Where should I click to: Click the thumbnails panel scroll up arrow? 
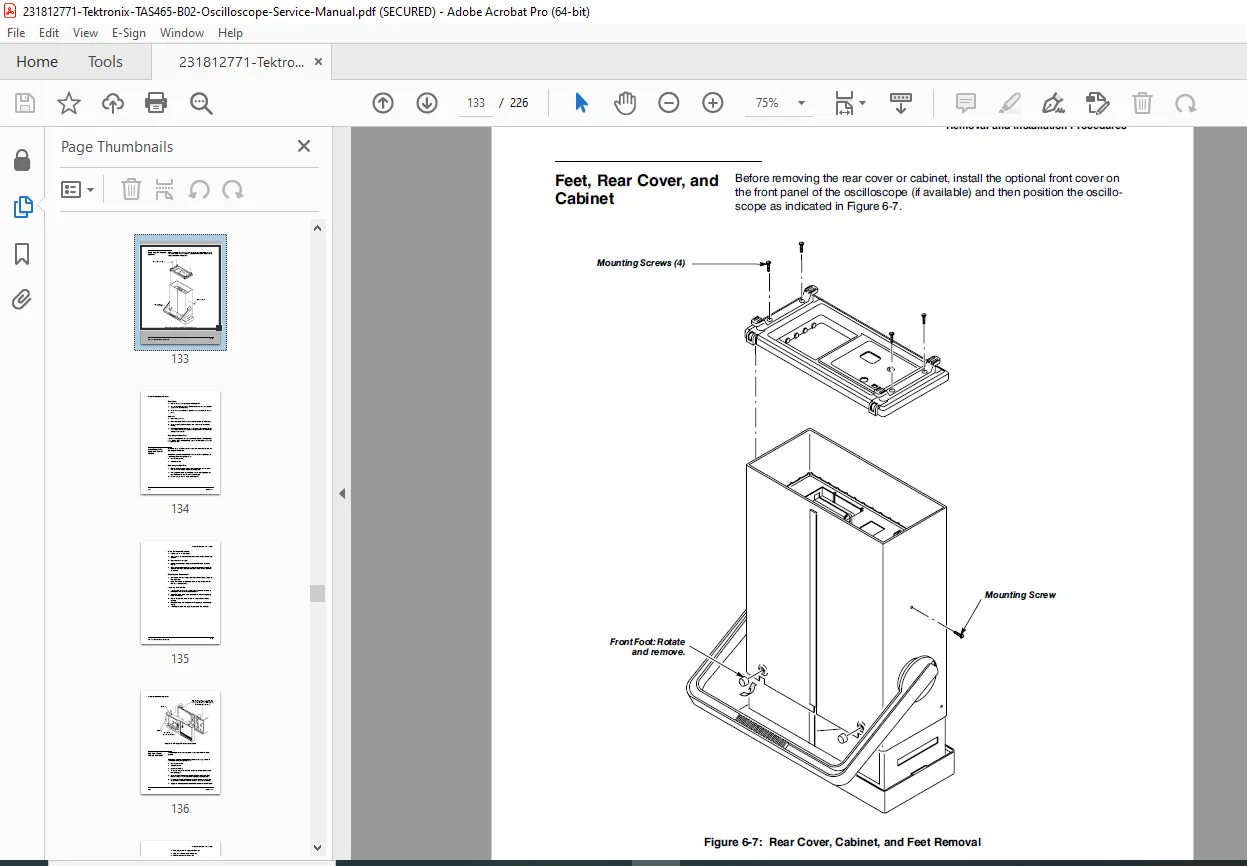[x=317, y=228]
